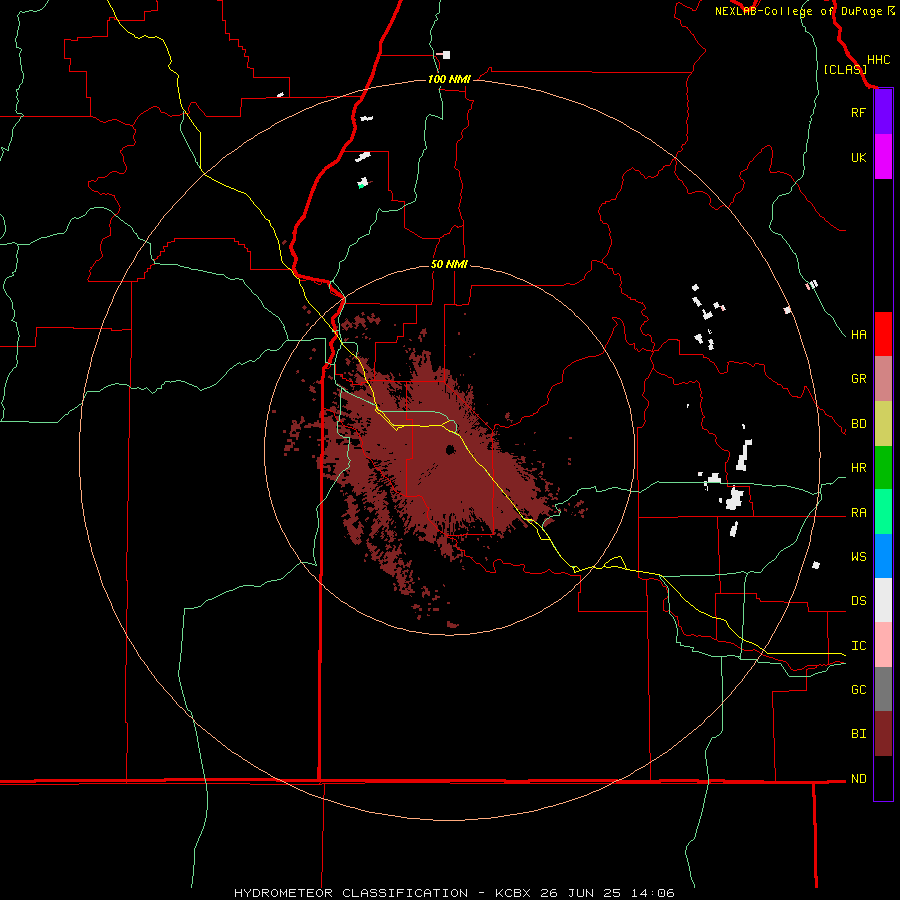Viewport: 900px width, 900px height.
Task: Click the DS legend label
Action: pyautogui.click(x=858, y=601)
